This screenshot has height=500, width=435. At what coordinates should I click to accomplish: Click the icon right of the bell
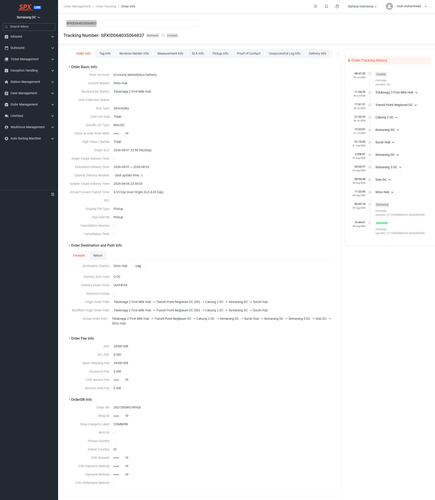(x=337, y=6)
